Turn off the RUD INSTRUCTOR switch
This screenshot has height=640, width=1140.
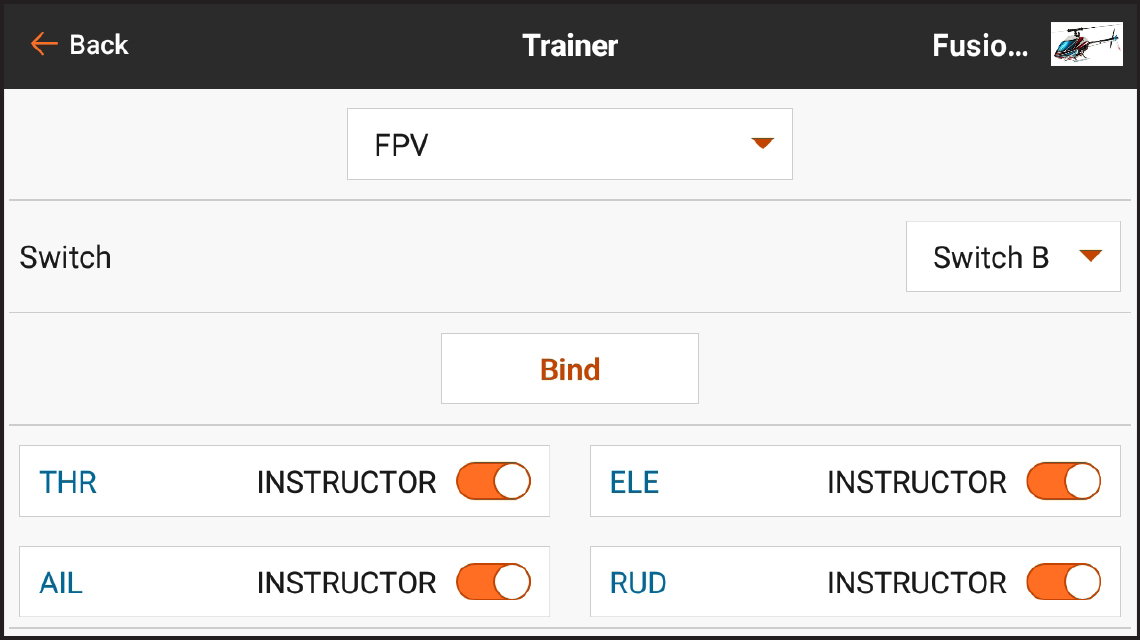(x=1063, y=582)
